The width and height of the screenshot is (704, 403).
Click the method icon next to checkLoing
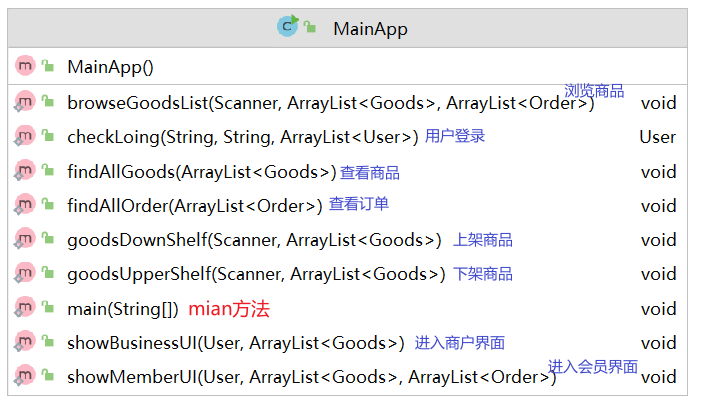tap(25, 136)
